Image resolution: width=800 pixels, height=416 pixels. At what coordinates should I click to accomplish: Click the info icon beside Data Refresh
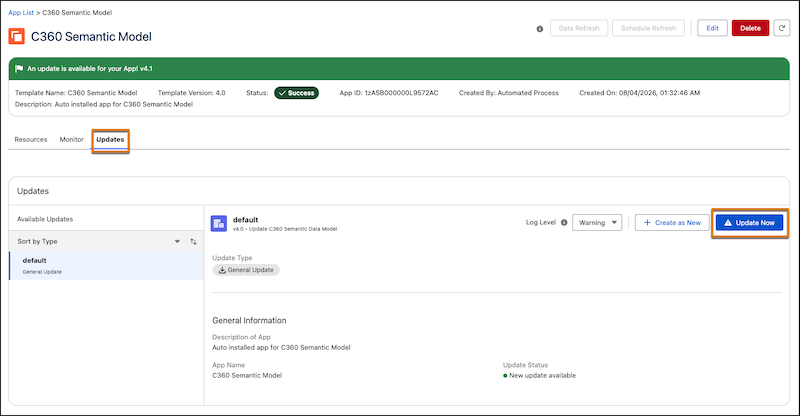(x=540, y=29)
